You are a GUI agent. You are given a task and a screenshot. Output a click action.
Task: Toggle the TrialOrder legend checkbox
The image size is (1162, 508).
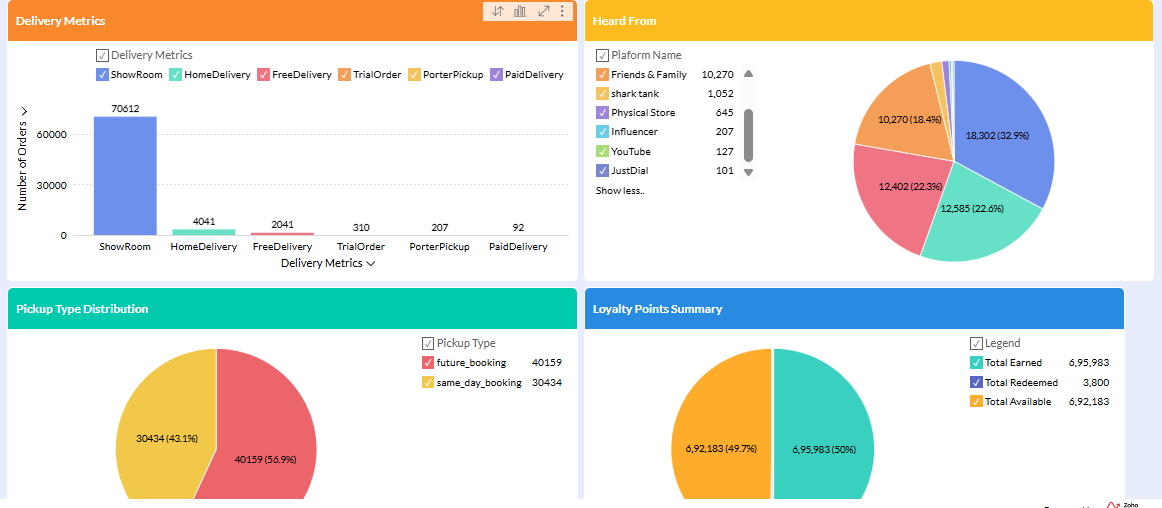pyautogui.click(x=345, y=74)
